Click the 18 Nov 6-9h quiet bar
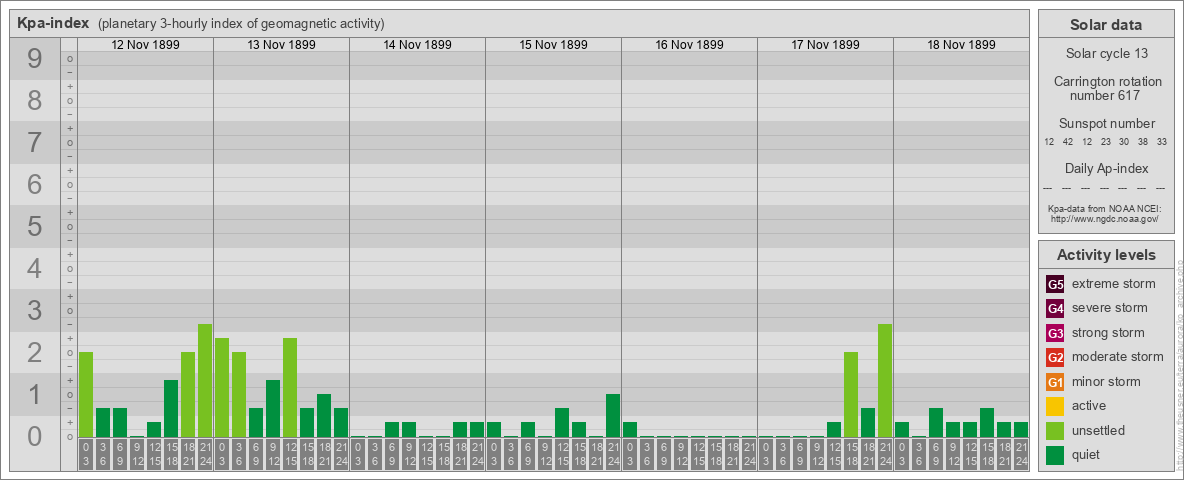 pyautogui.click(x=936, y=423)
